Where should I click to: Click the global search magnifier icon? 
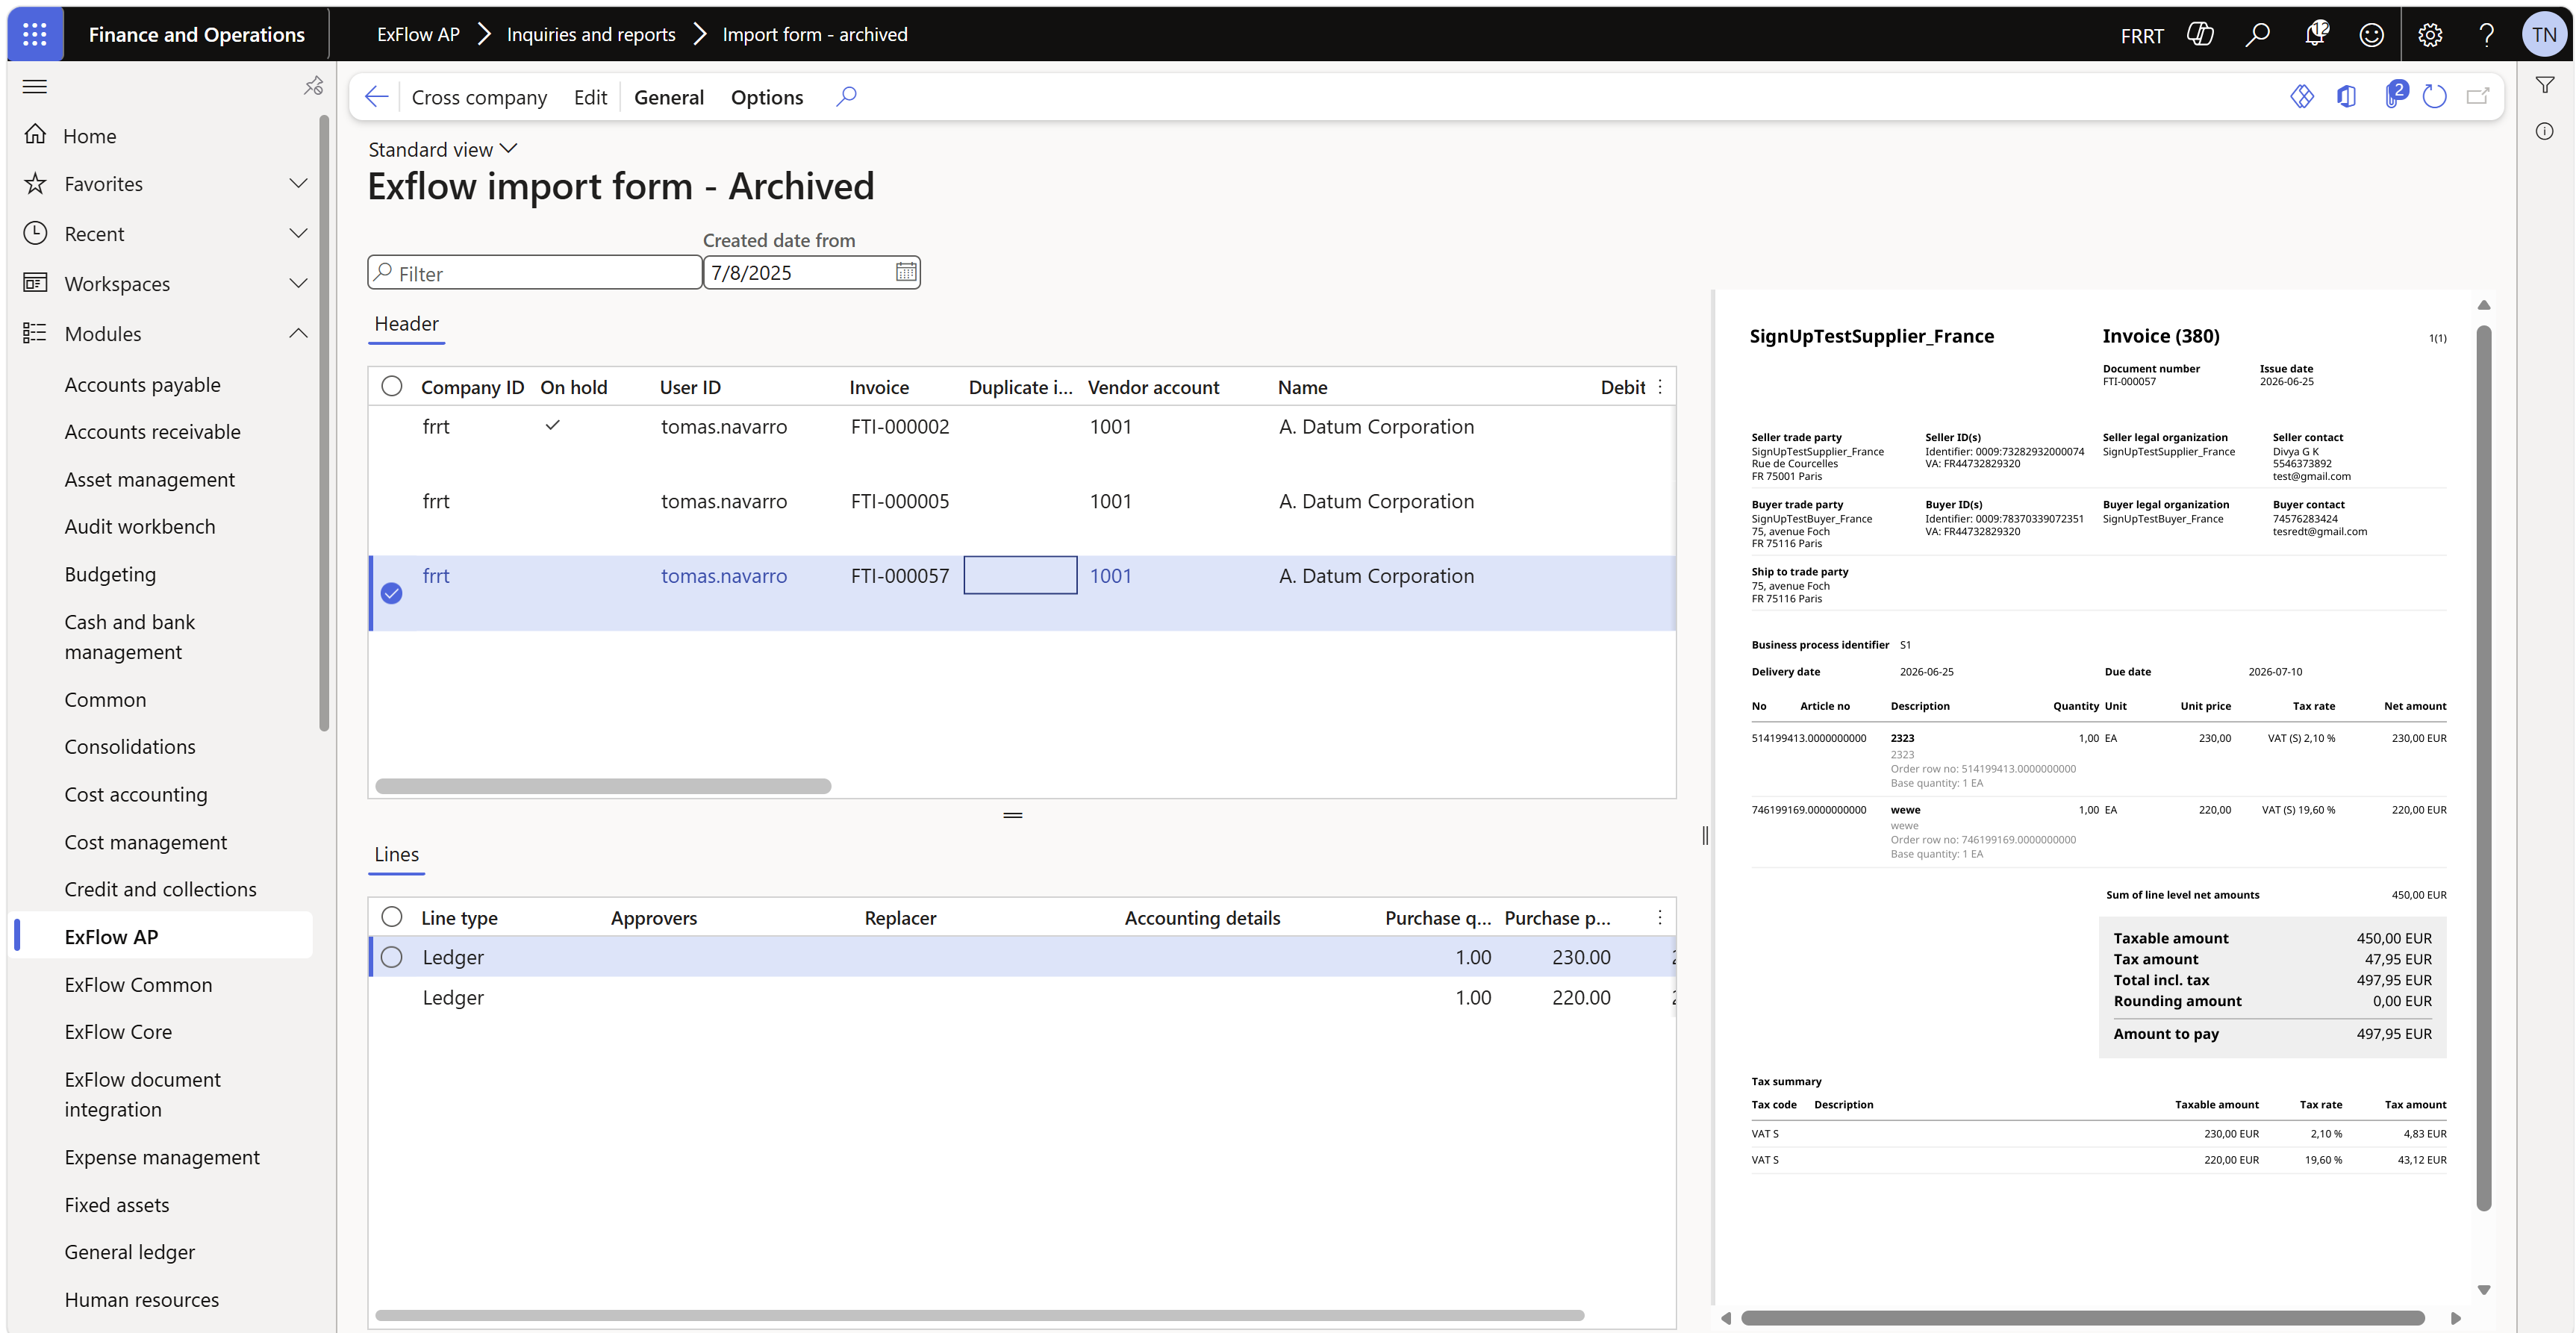point(2257,35)
